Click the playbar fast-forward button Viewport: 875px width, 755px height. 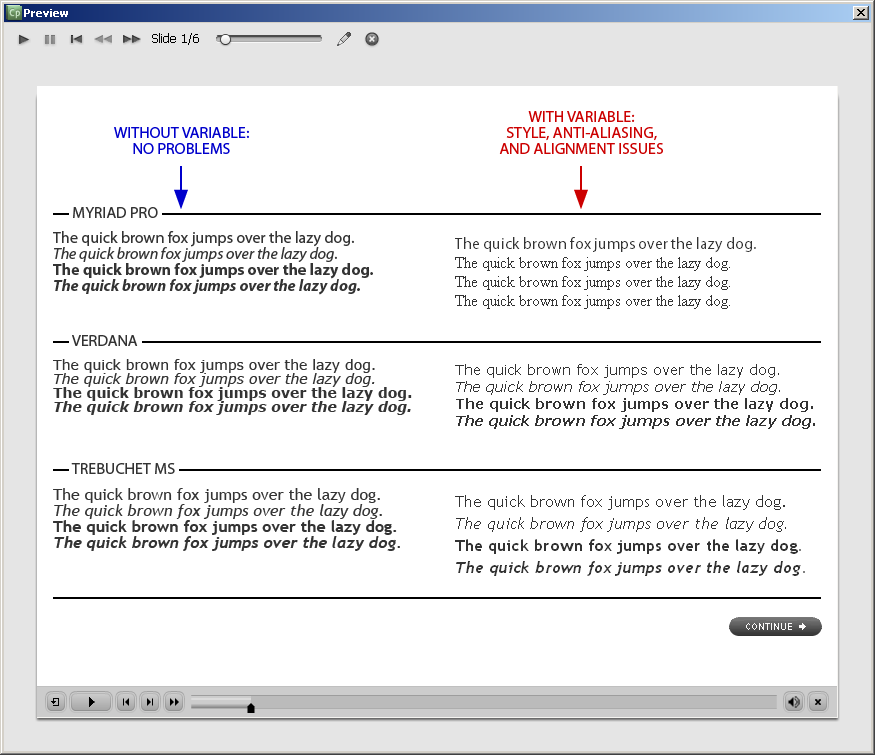[174, 702]
